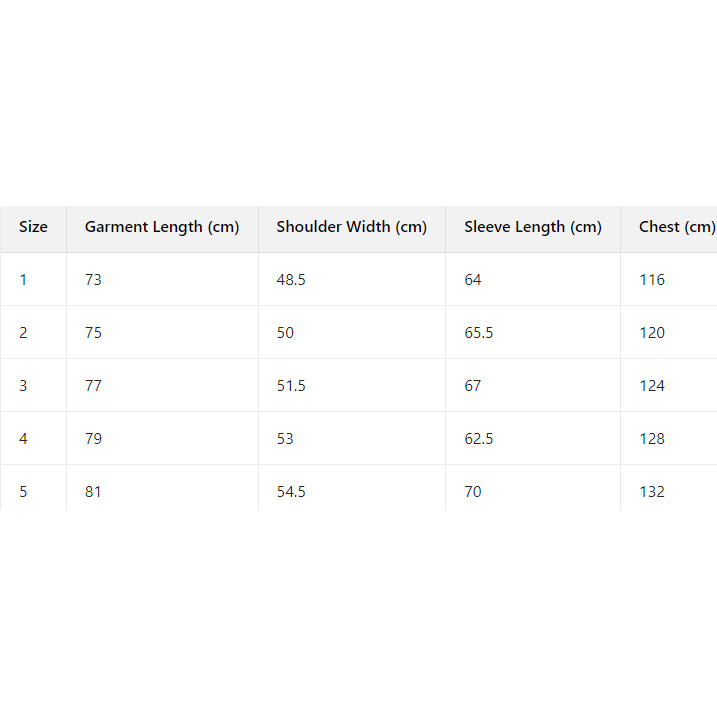The image size is (717, 717).
Task: Select the size 2 row cell
Action: tap(24, 333)
